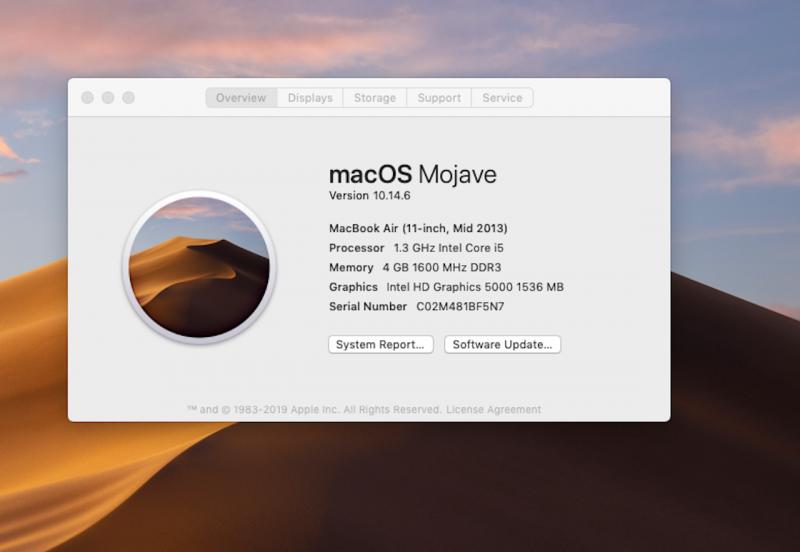Image resolution: width=800 pixels, height=552 pixels.
Task: Click Intel HD Graphics 5000 1536 MB
Action: click(x=475, y=287)
